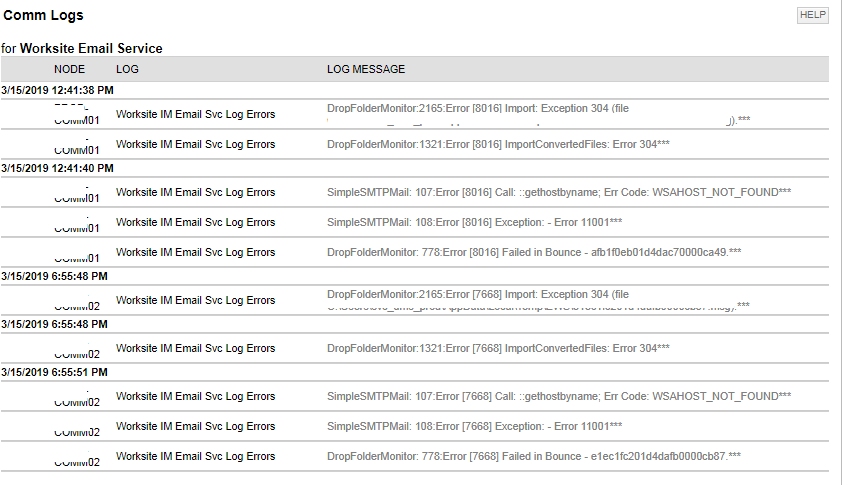Click the Comm Logs page title
Screen dimensions: 842x486
tap(43, 15)
